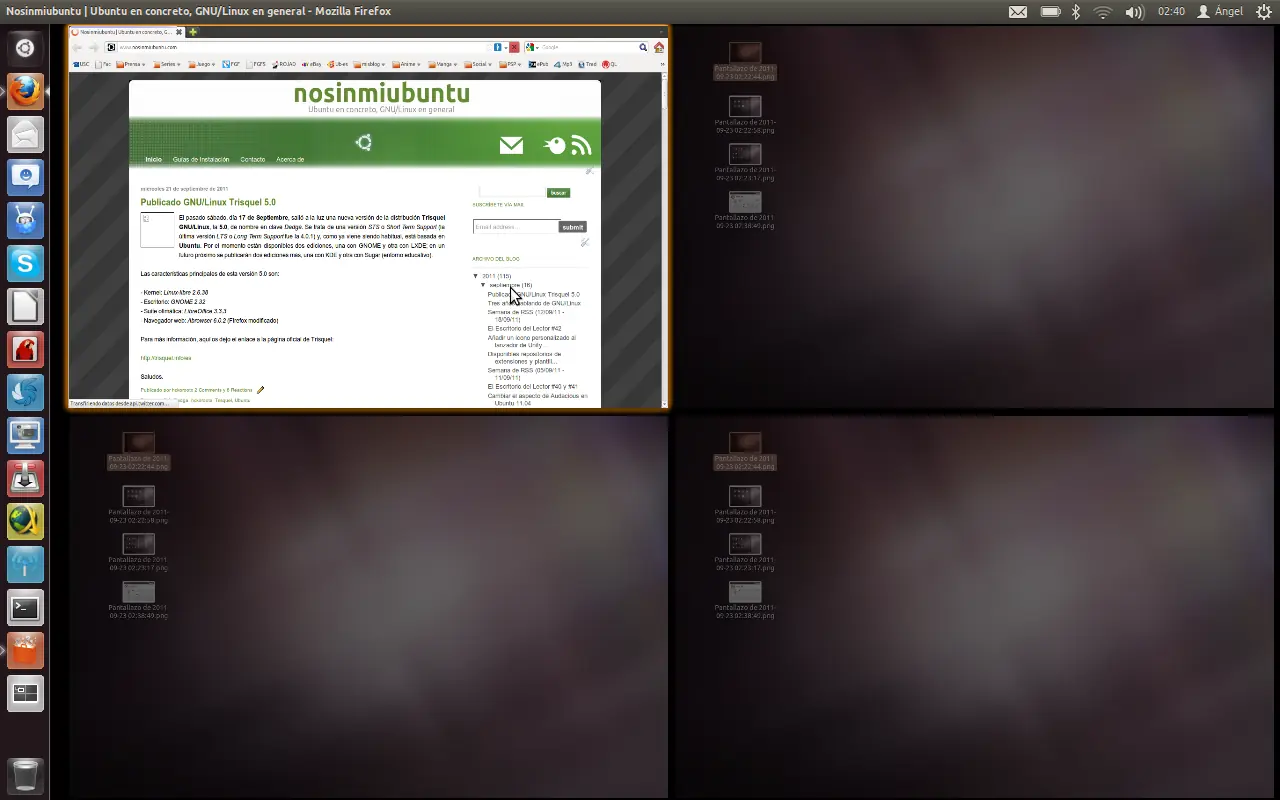Click the Firefox back arrow button
1280x800 pixels.
pyautogui.click(x=77, y=47)
